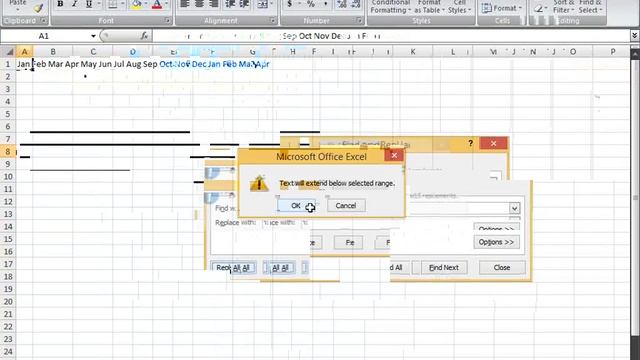640x360 pixels.
Task: Open the Borders dropdown arrow
Action: (x=122, y=4)
